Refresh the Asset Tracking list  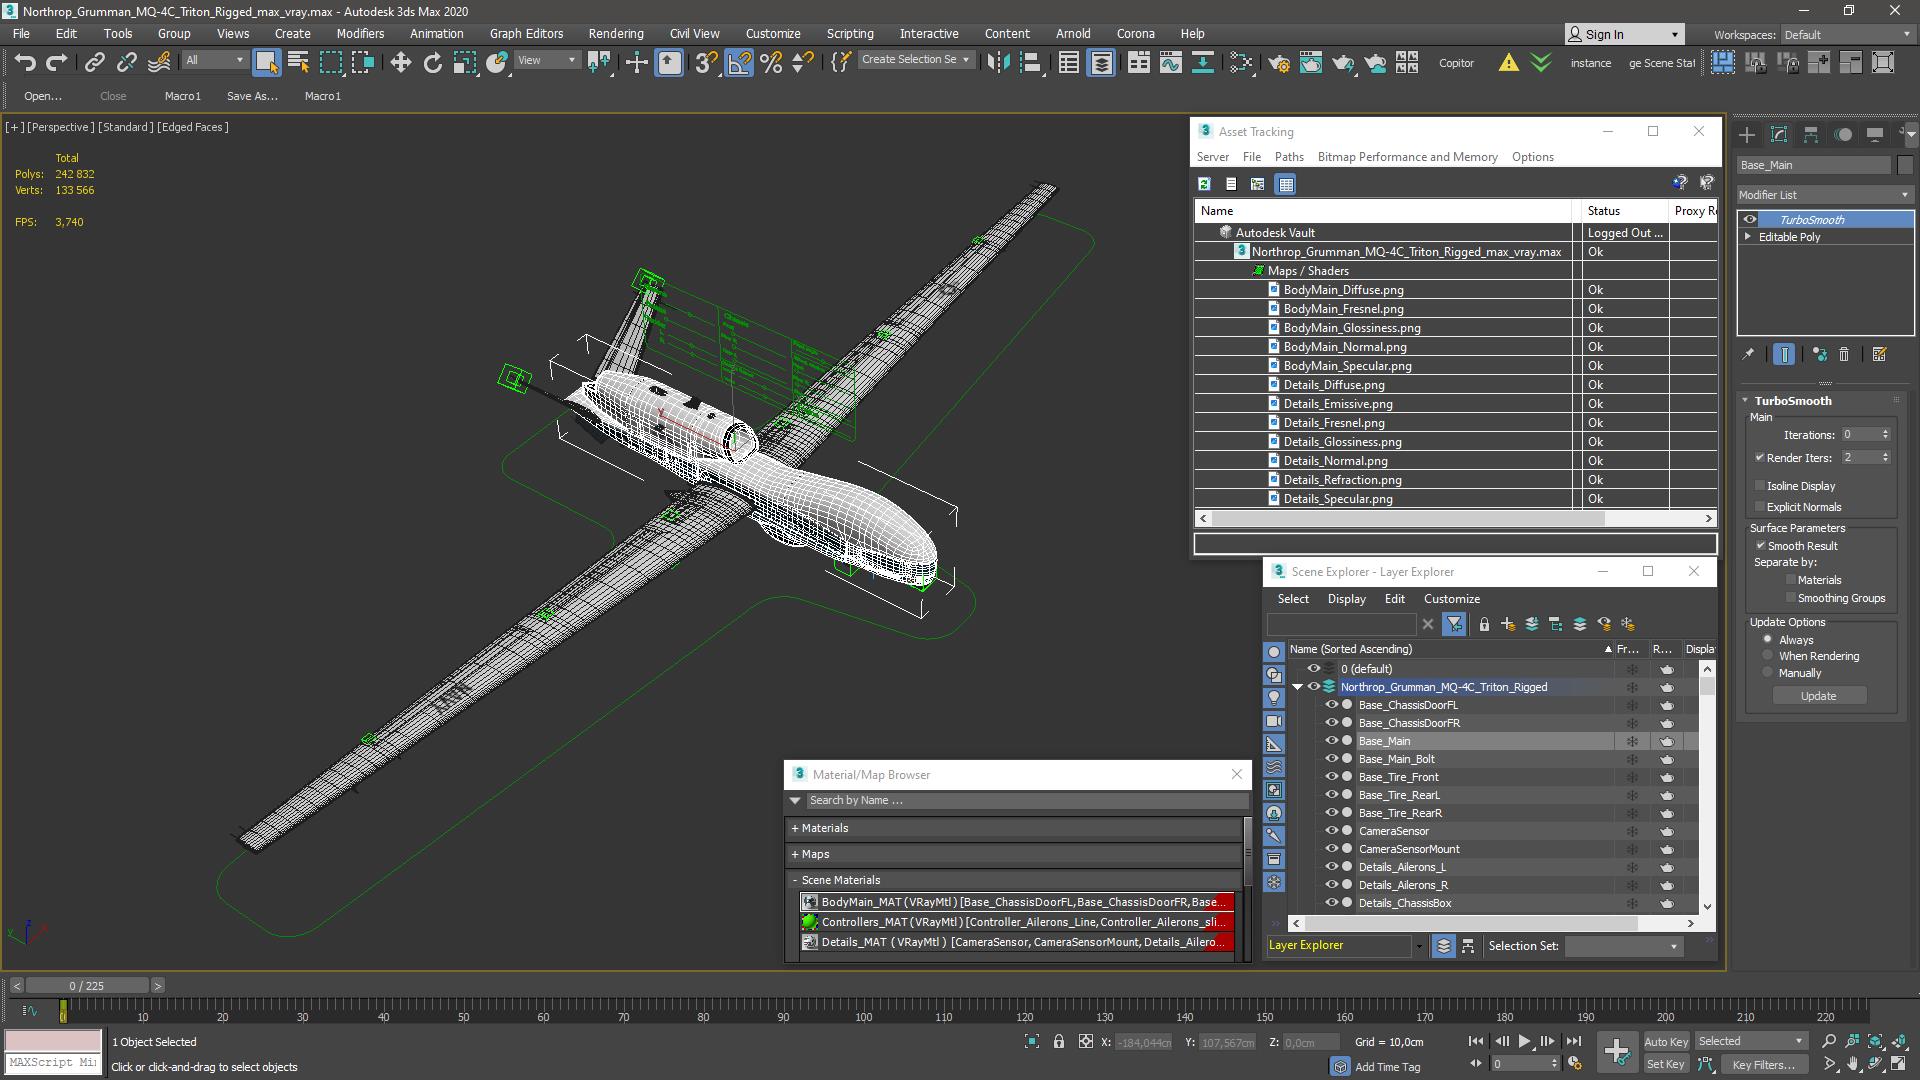tap(1205, 184)
